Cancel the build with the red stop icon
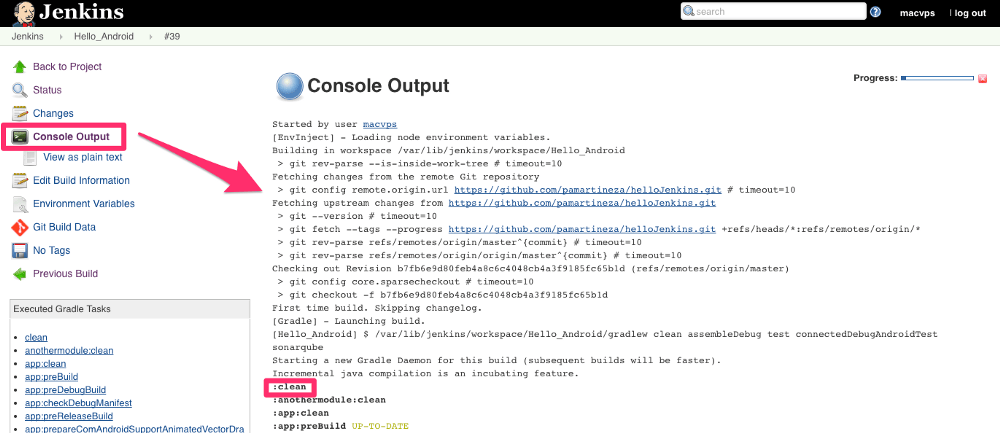 pos(982,78)
